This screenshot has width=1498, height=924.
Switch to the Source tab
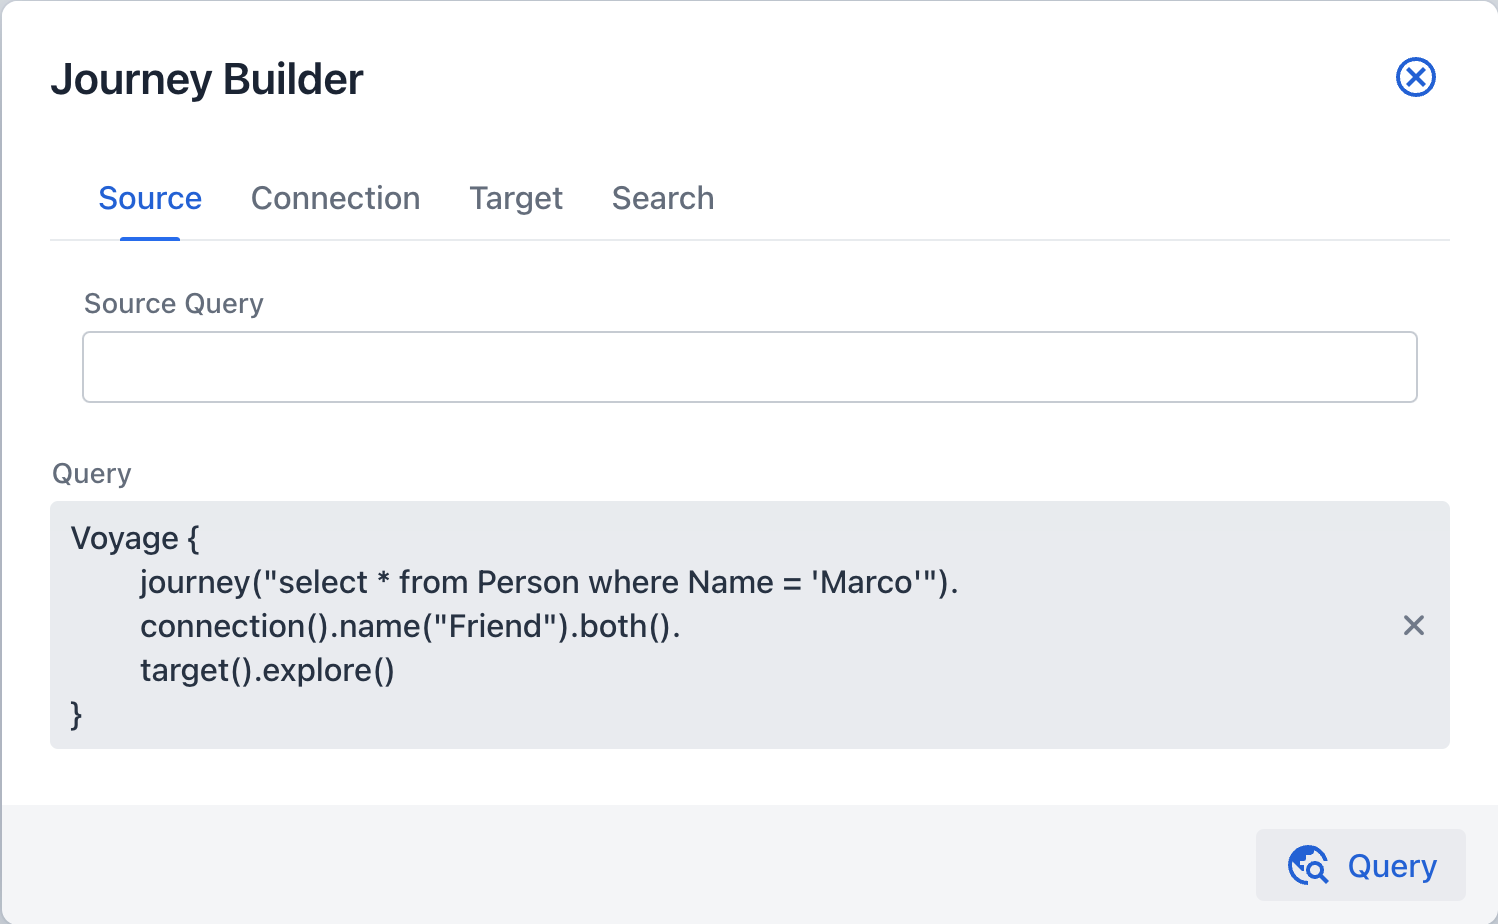(150, 198)
